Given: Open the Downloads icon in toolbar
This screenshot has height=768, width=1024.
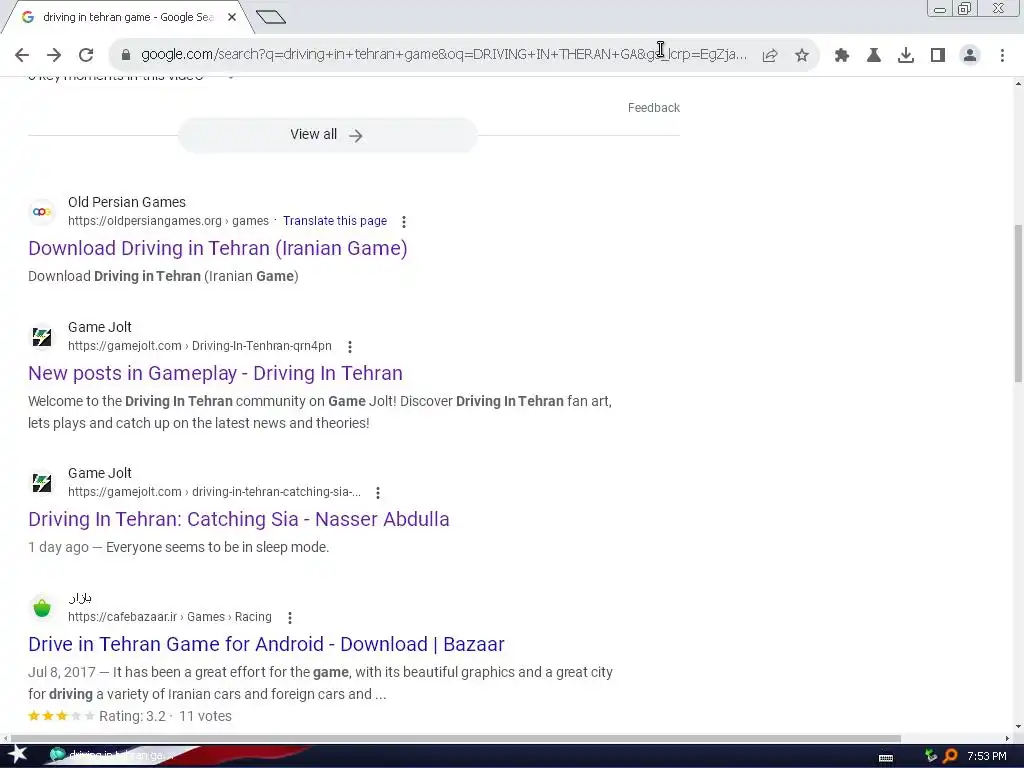Looking at the screenshot, I should coord(906,56).
